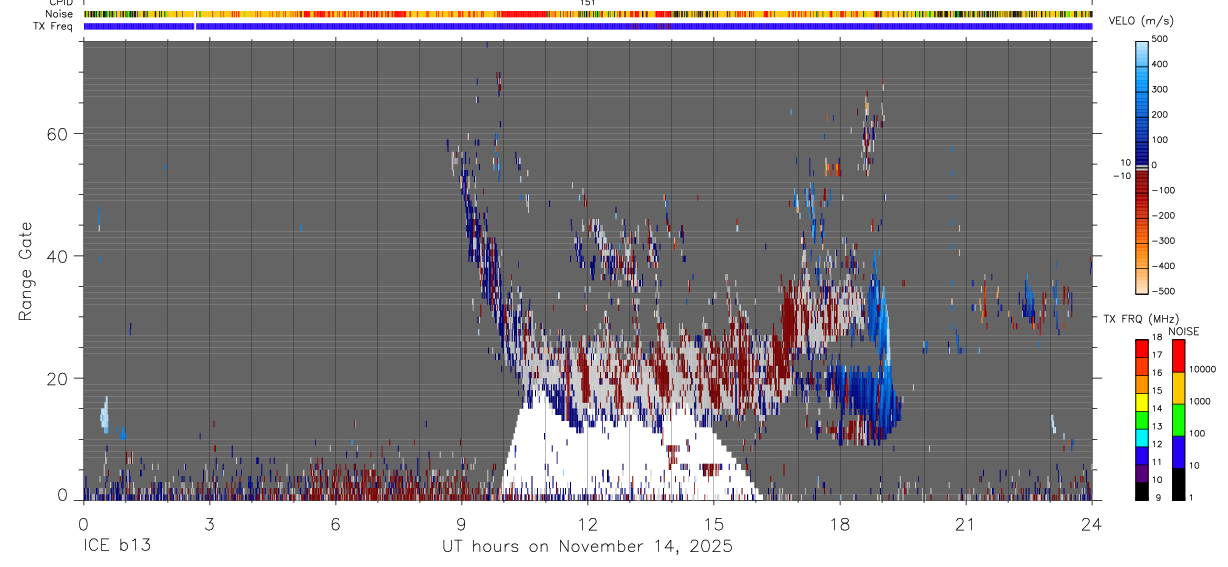Click the 300 tick on velocity colorbar
Image resolution: width=1228 pixels, height=567 pixels.
(x=1160, y=89)
